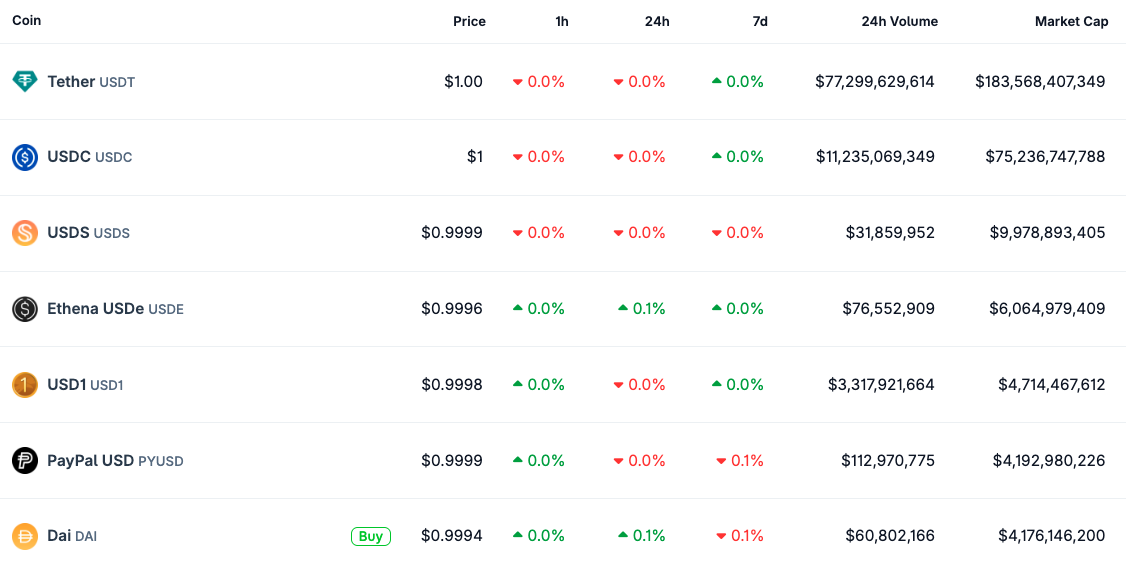The image size is (1126, 571).
Task: Sort by 1h change column header
Action: 562,21
